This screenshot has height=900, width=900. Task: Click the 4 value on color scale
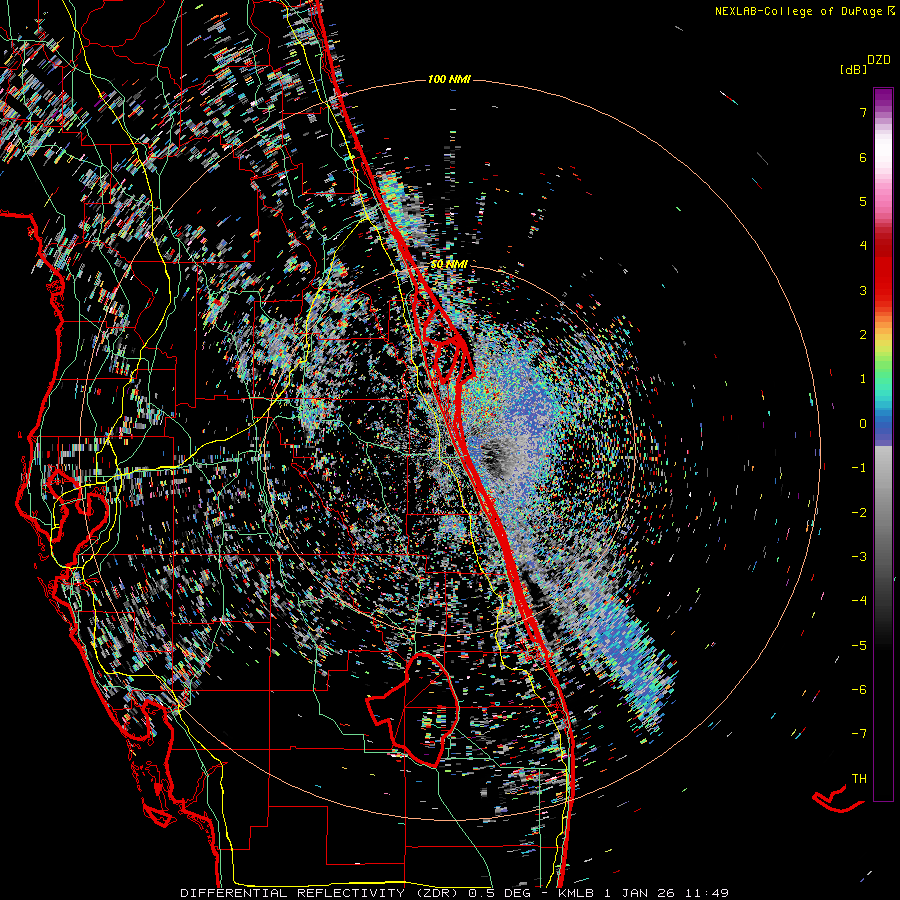click(x=863, y=246)
